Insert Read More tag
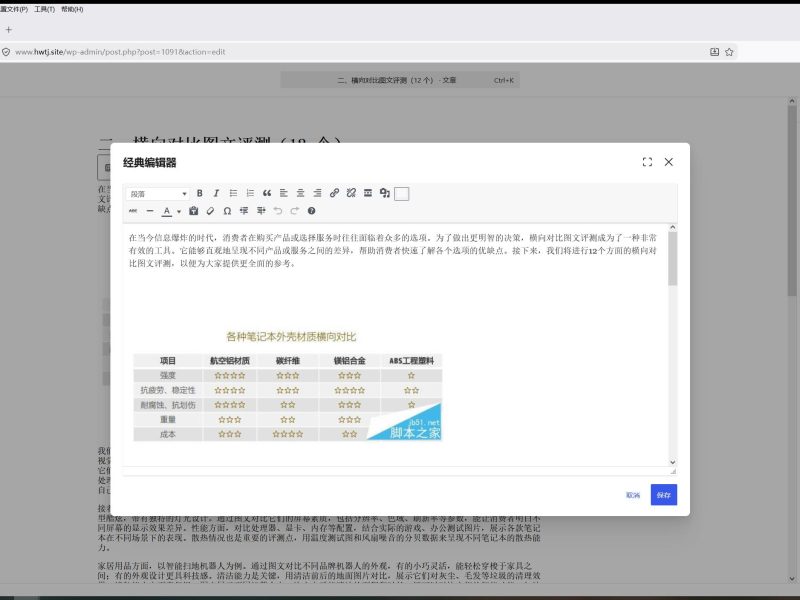Viewport: 800px width, 600px height. (368, 193)
